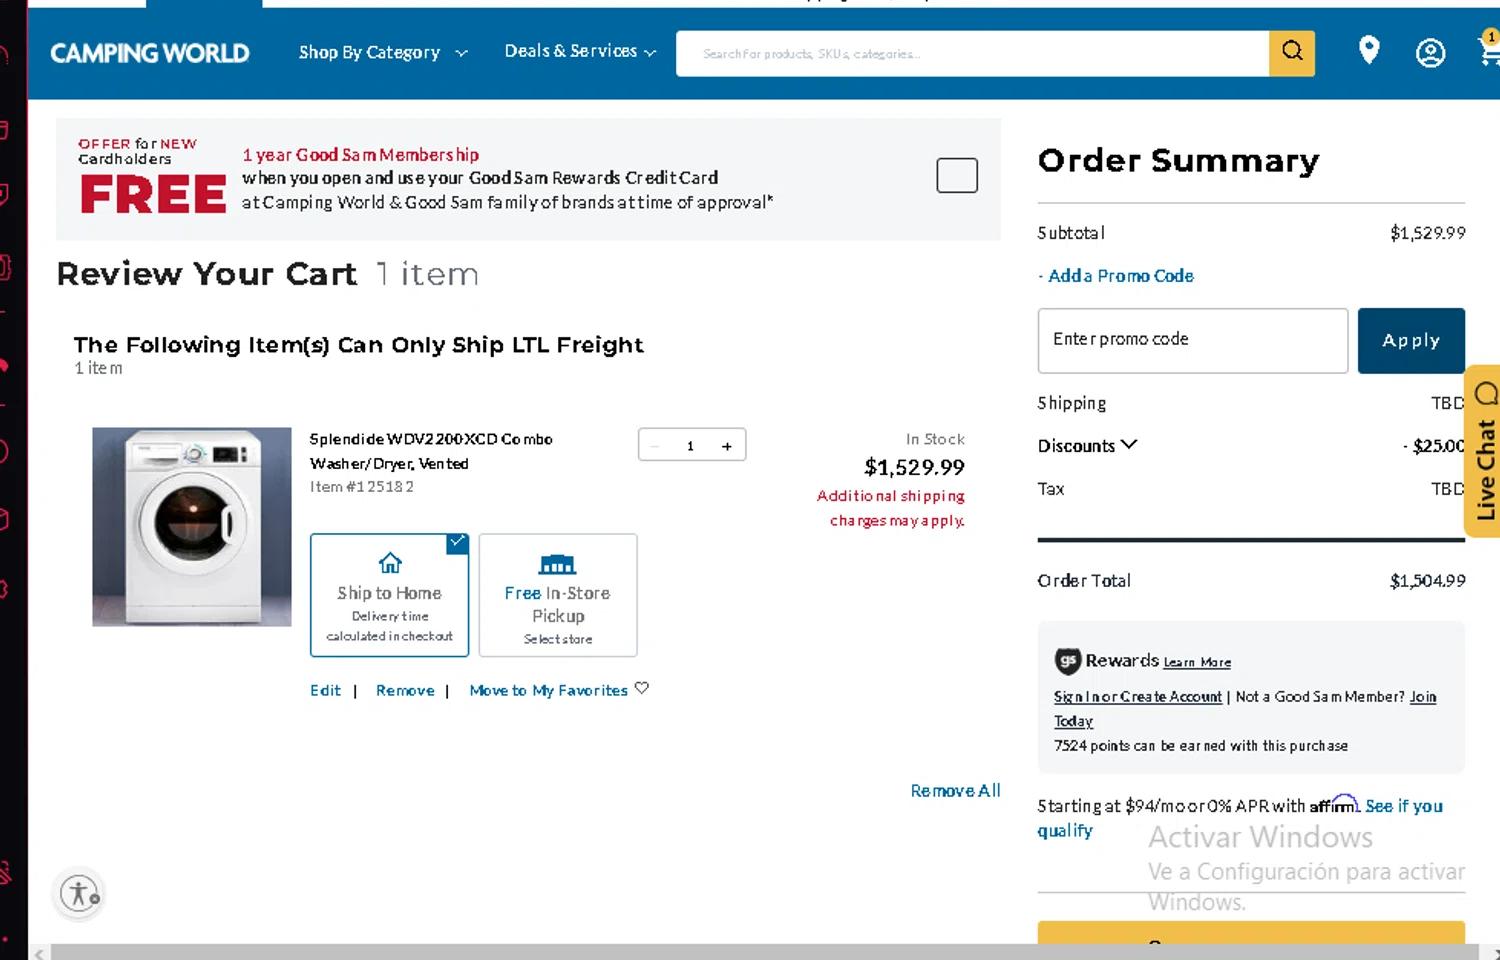Click the Apply promo code button
1500x960 pixels.
tap(1411, 341)
